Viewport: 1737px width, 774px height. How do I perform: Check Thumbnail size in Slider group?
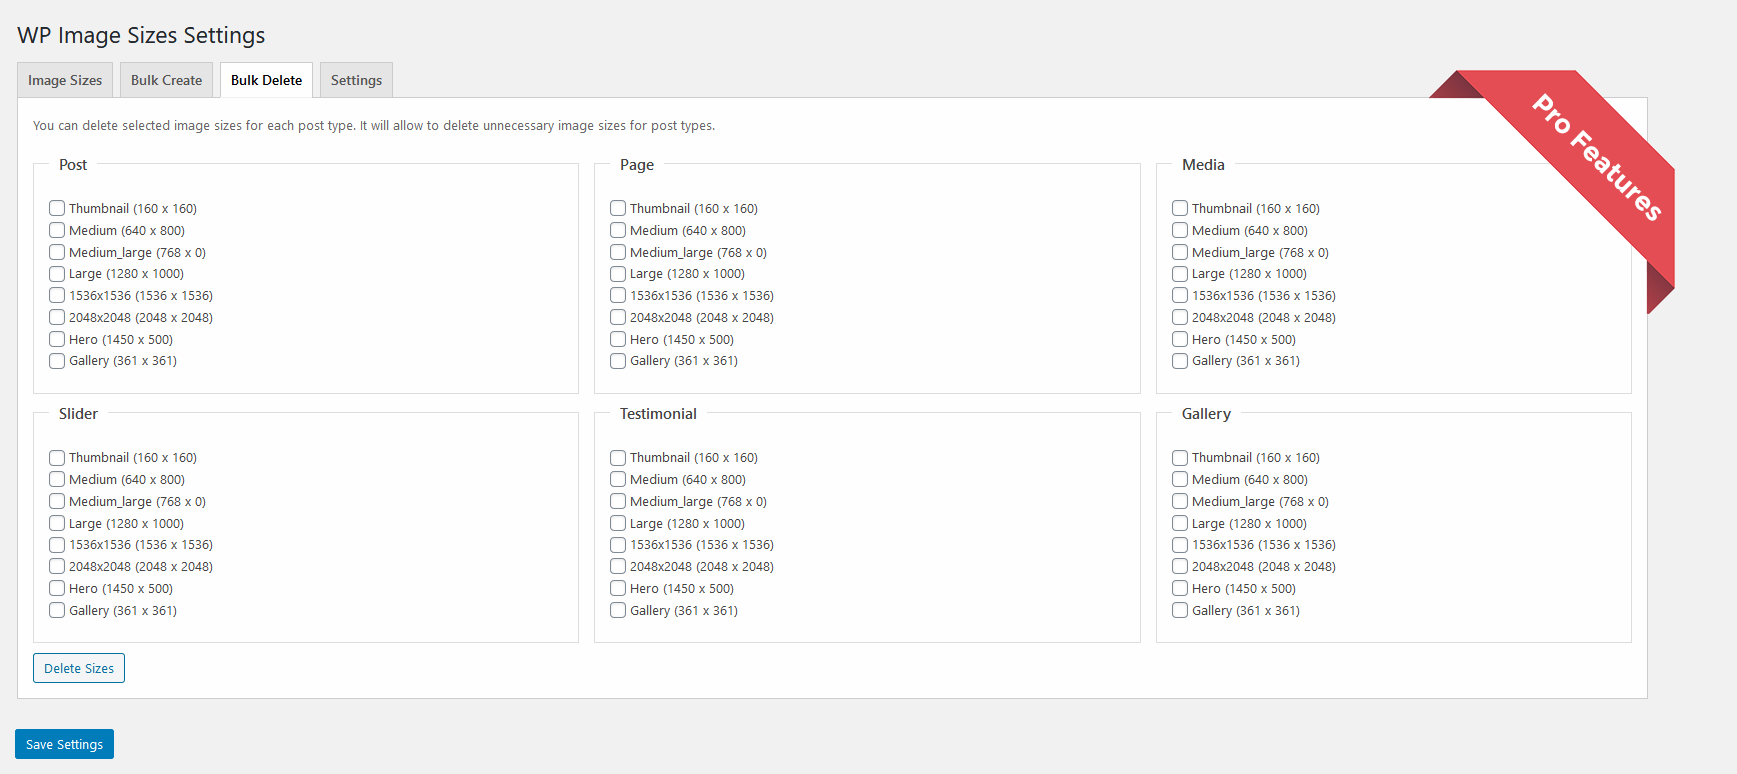[57, 458]
